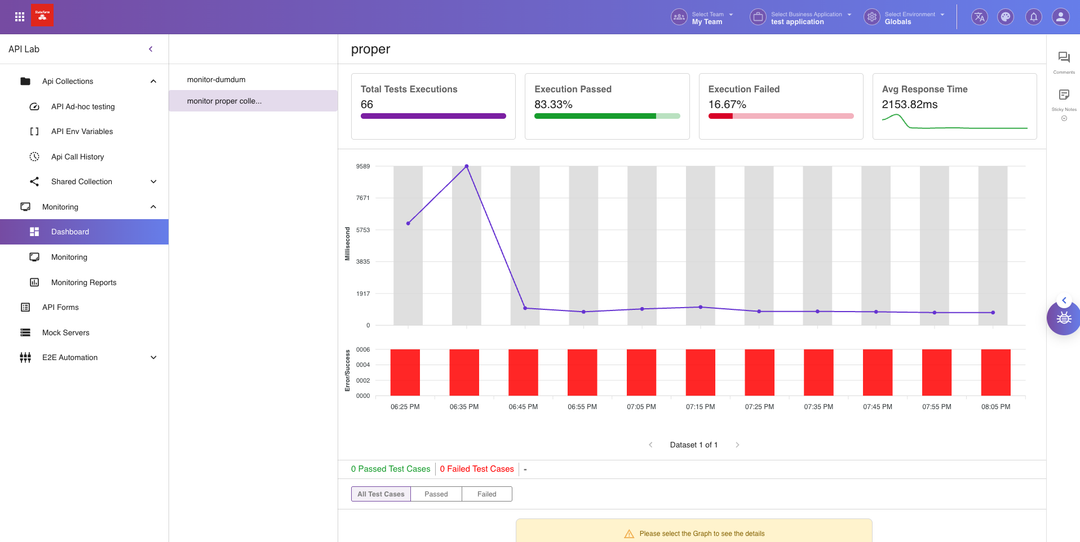The height and width of the screenshot is (542, 1080).
Task: Filter by All Test Cases
Action: tap(381, 494)
